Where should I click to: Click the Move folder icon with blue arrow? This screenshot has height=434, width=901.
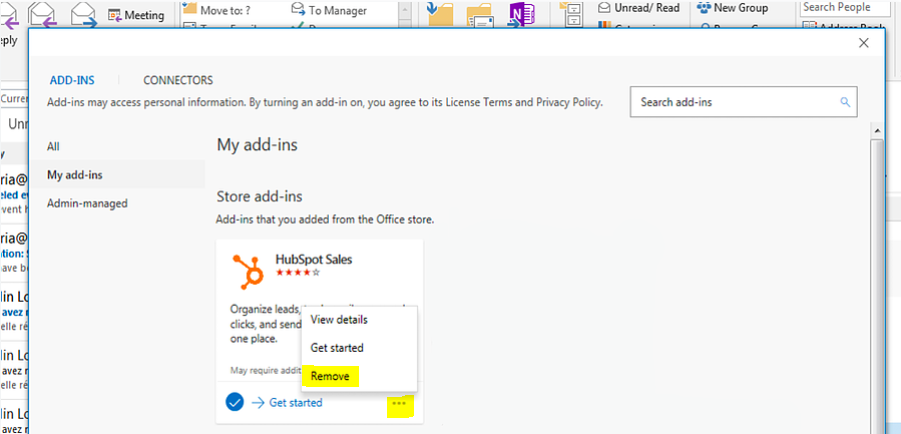coord(440,14)
